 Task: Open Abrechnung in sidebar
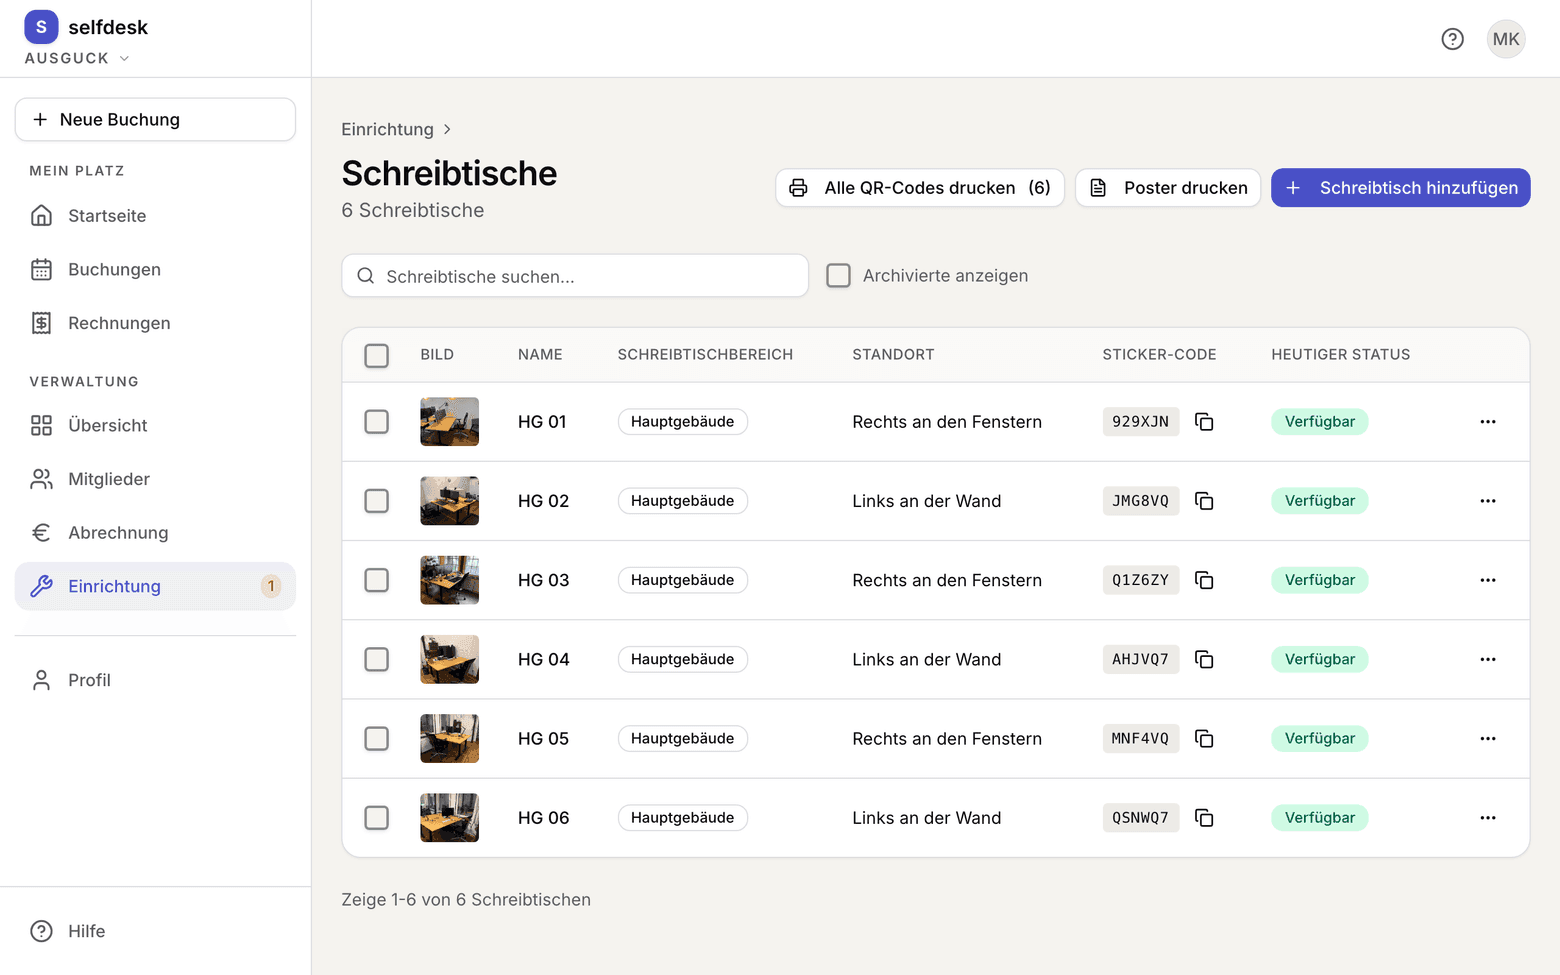point(155,533)
